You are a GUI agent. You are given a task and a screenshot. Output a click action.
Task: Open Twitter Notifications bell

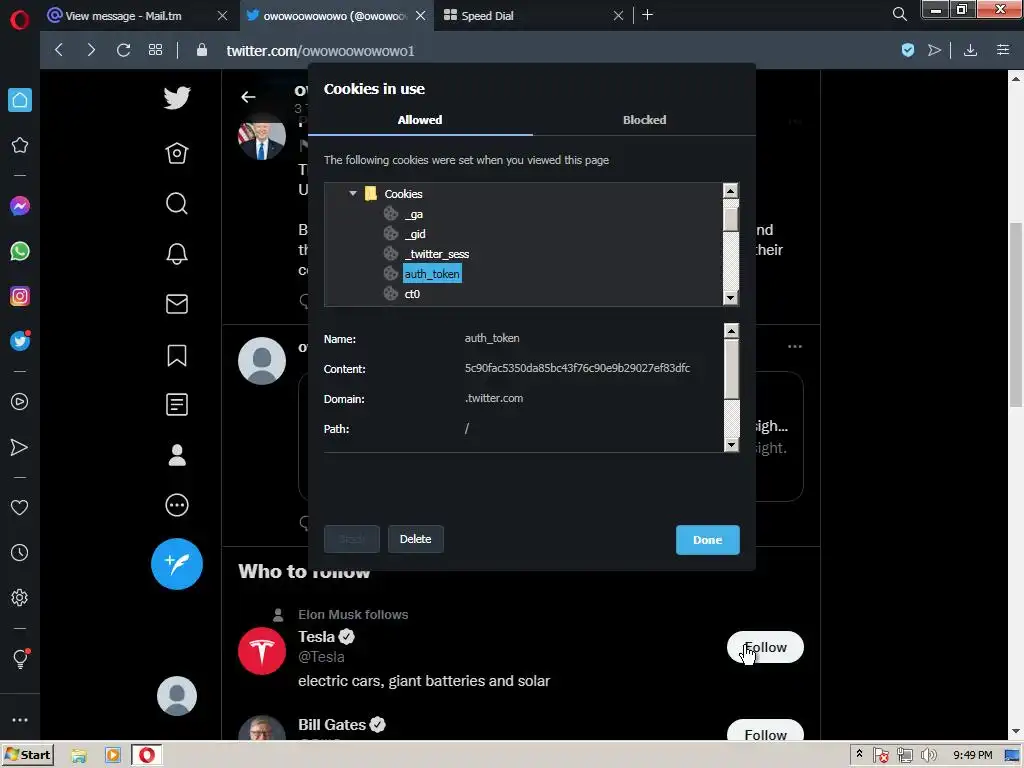click(x=176, y=254)
